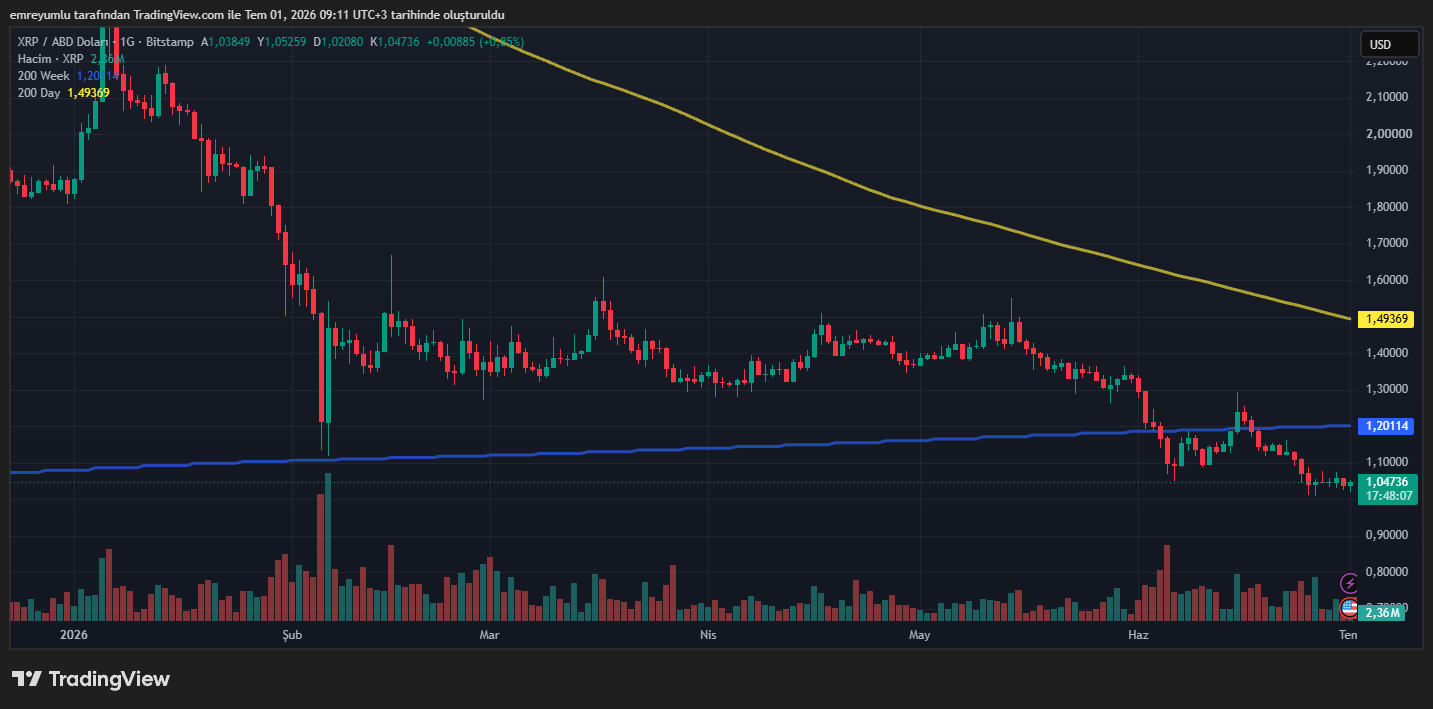This screenshot has width=1433, height=709.
Task: Click the 1,90000 price scale label
Action: click(1388, 170)
